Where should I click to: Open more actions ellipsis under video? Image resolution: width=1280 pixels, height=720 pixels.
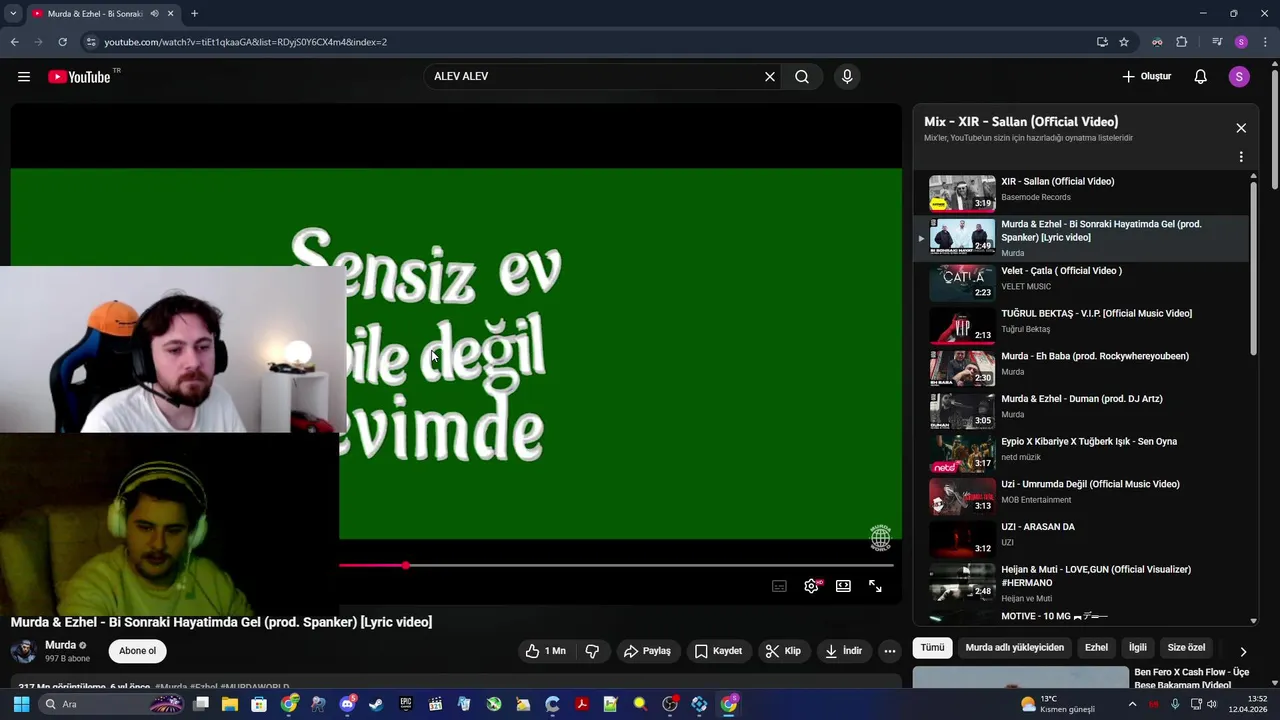889,651
